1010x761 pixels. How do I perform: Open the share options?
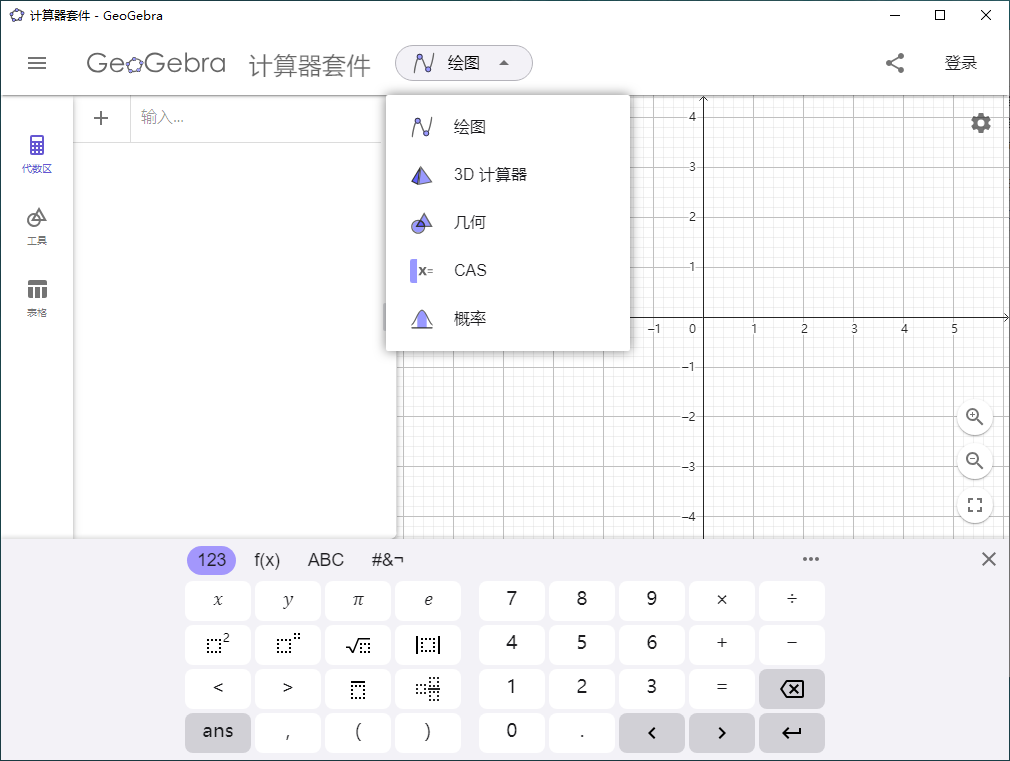(x=895, y=62)
